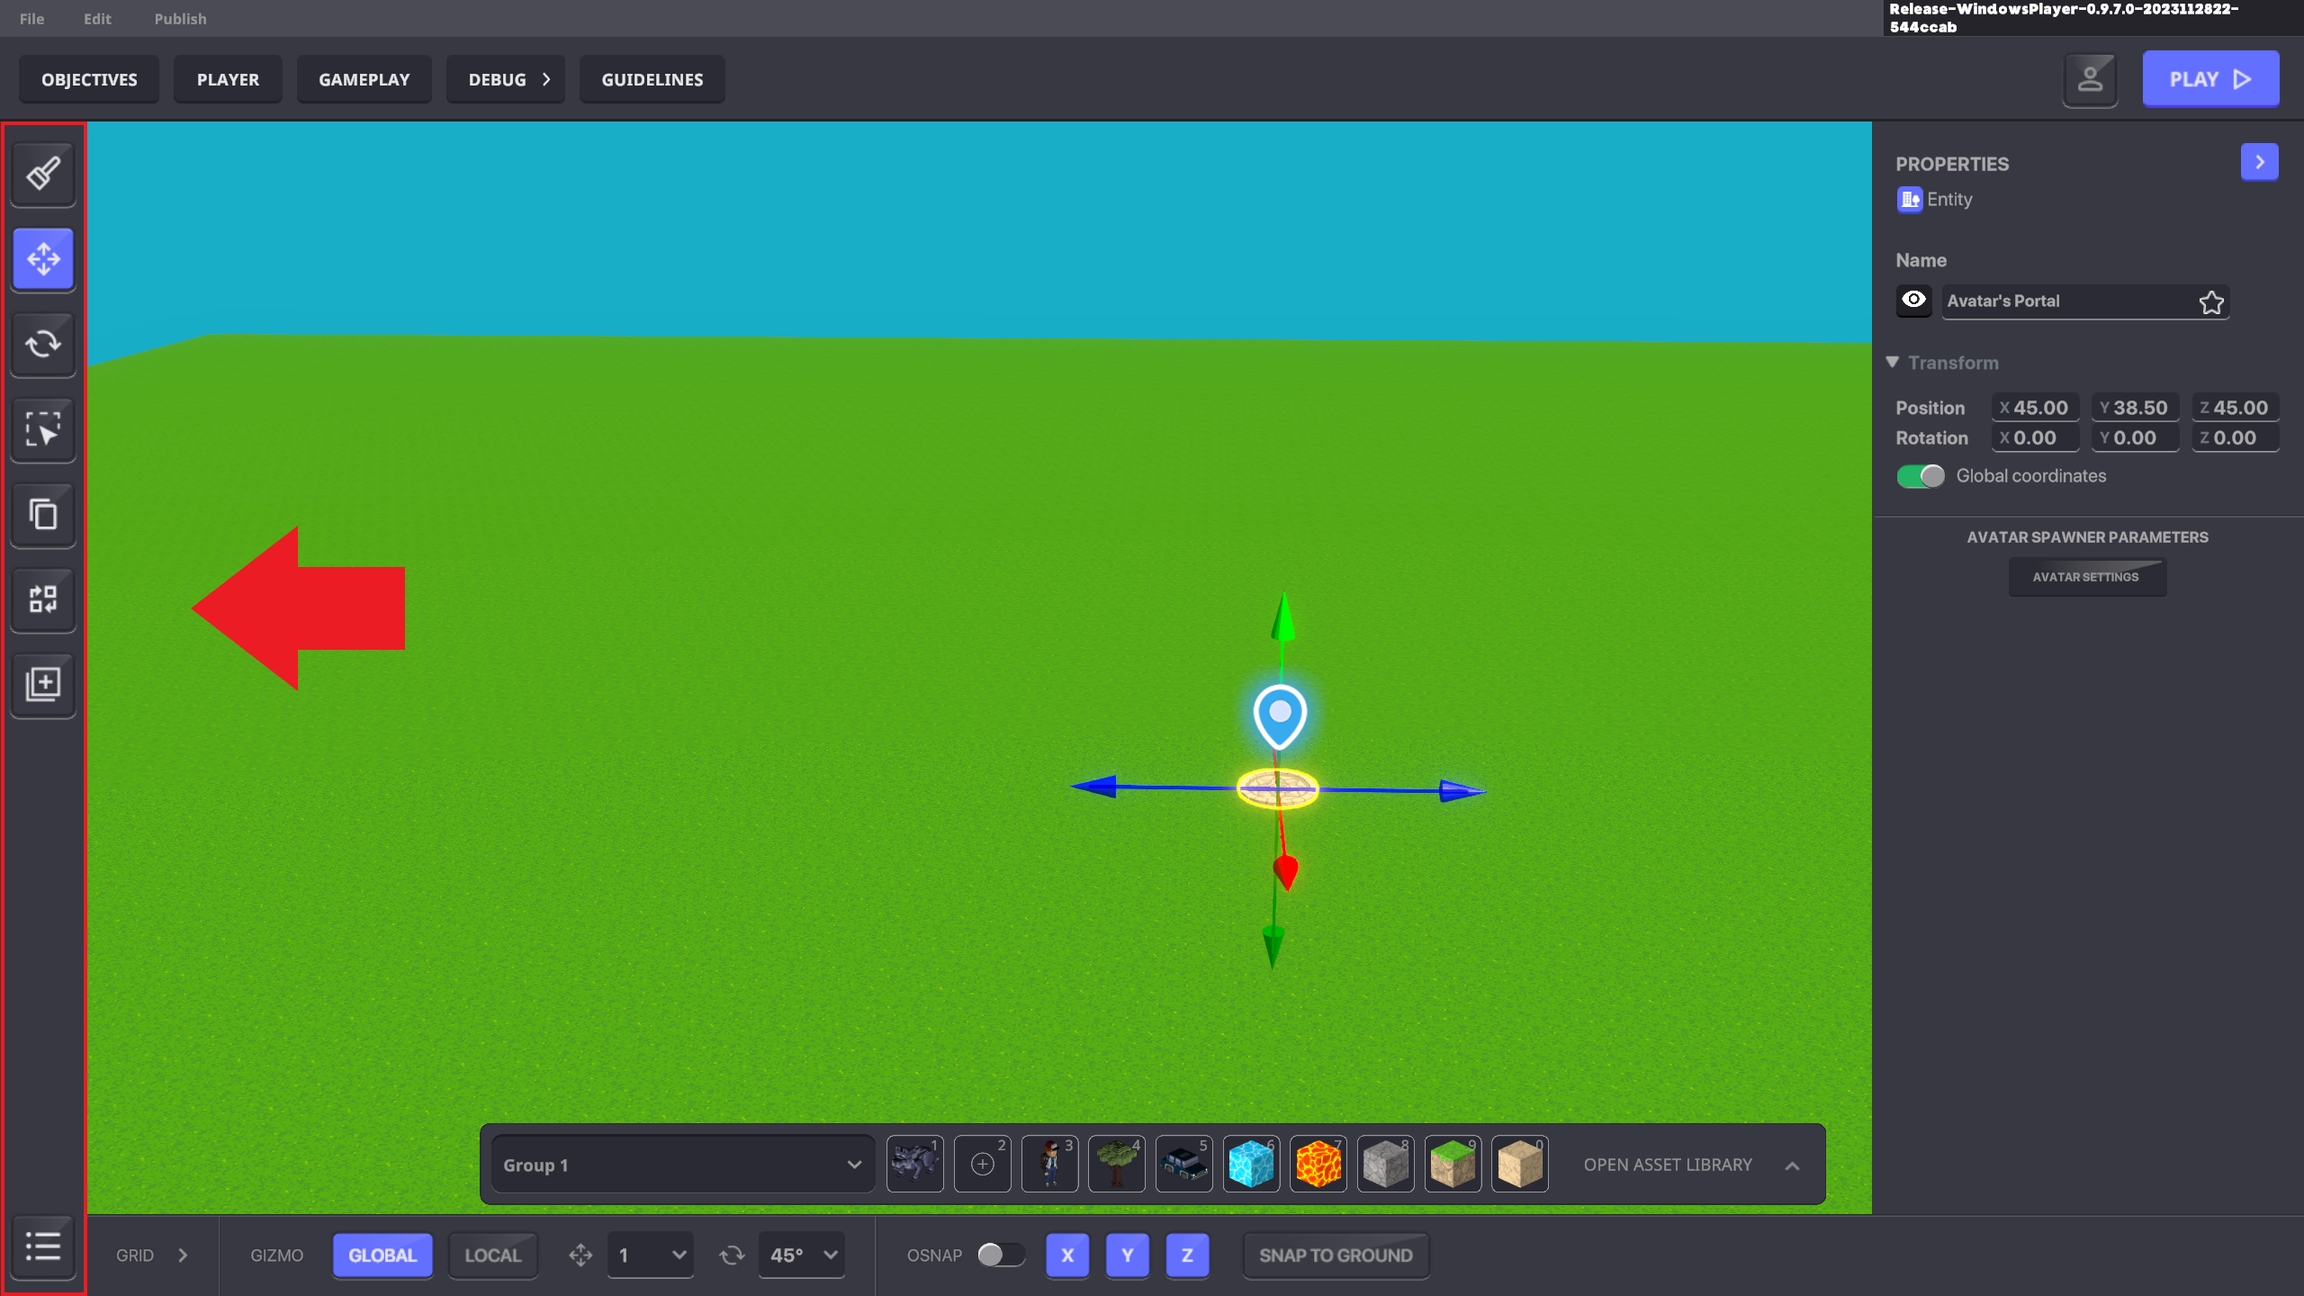Enable the OSNAP toggle
This screenshot has height=1296, width=2304.
click(x=1000, y=1254)
